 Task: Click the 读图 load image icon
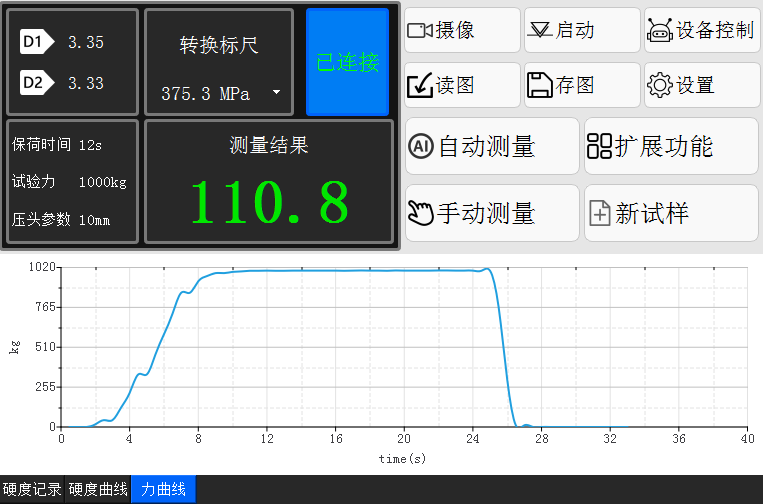(x=419, y=86)
